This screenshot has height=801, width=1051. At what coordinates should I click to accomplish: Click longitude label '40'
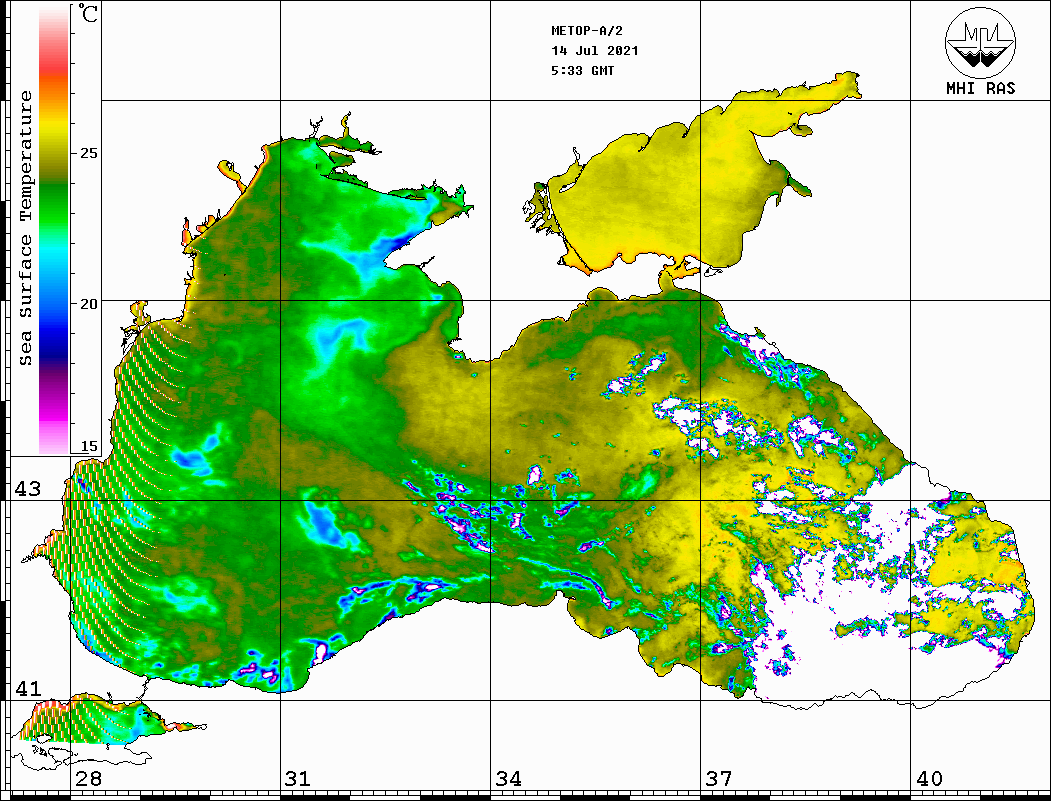pyautogui.click(x=928, y=778)
